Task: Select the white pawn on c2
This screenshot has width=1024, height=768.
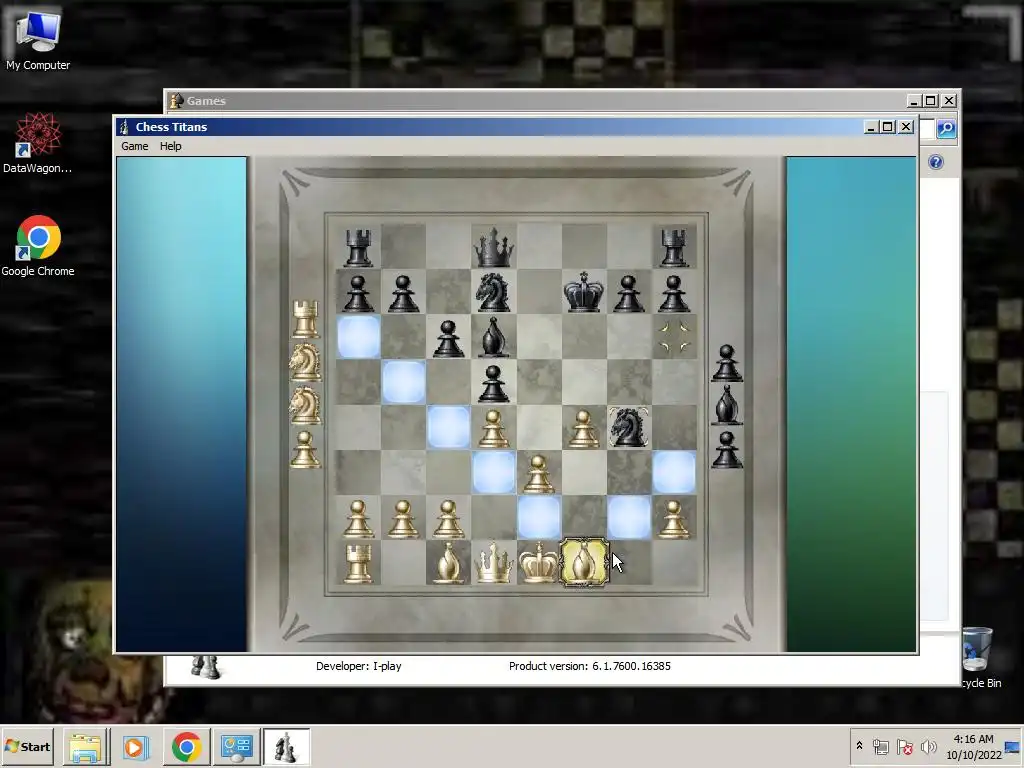Action: tap(449, 517)
